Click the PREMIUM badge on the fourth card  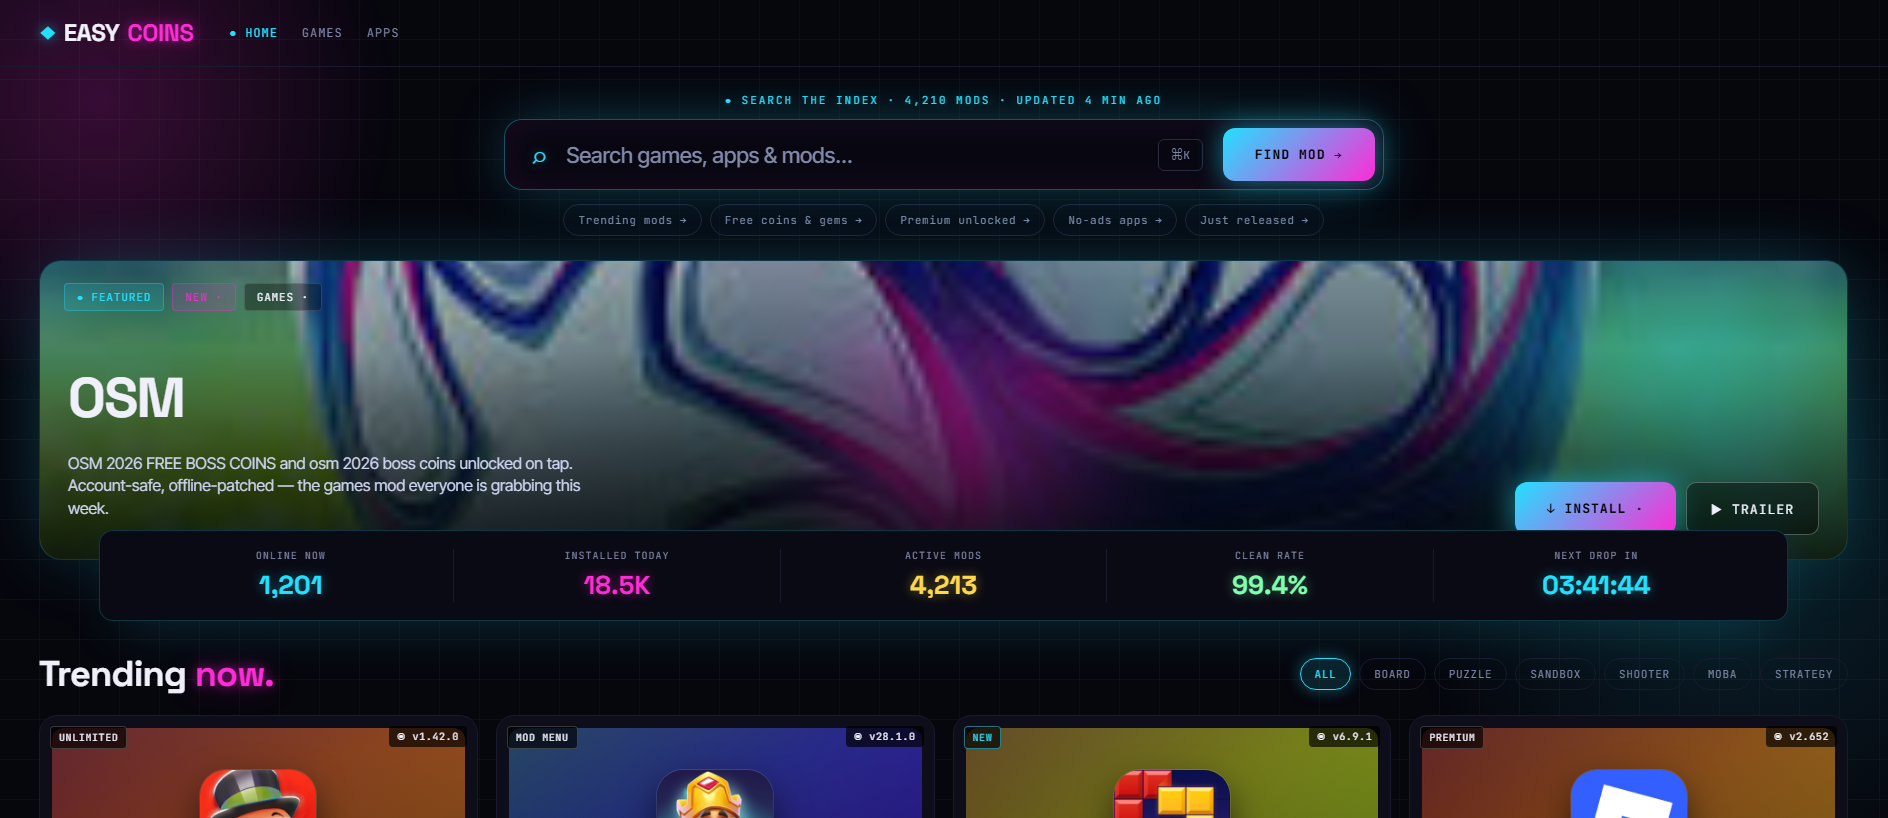(x=1452, y=738)
